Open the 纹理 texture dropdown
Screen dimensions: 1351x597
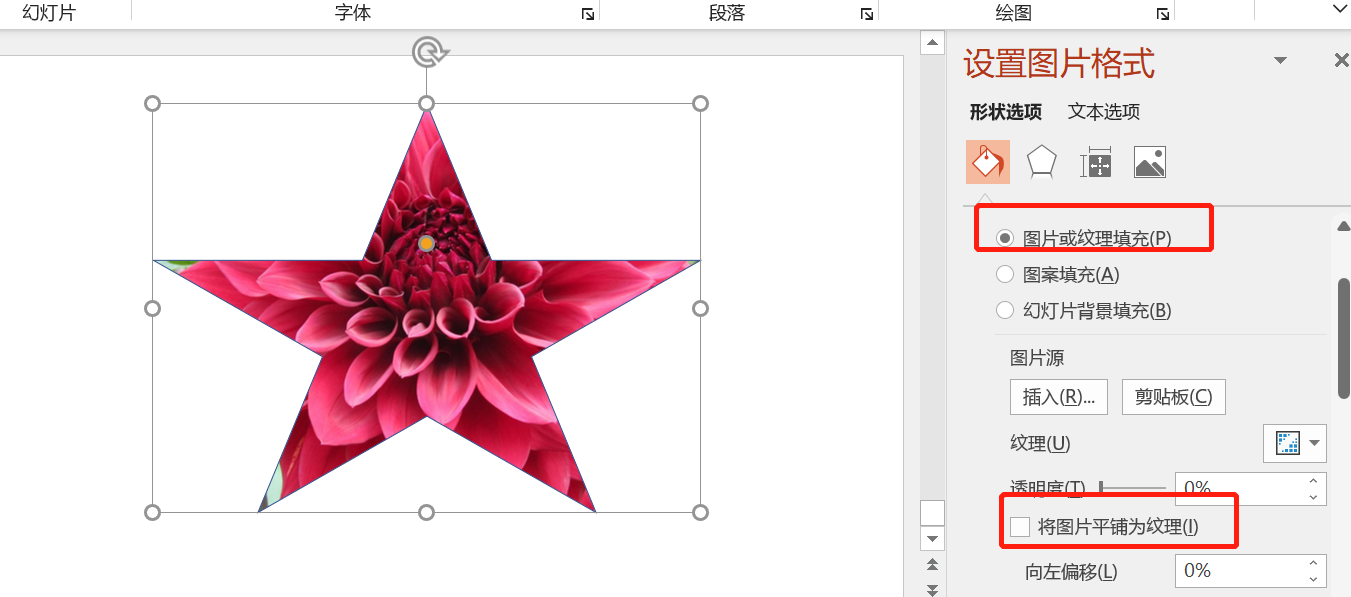click(x=1295, y=443)
